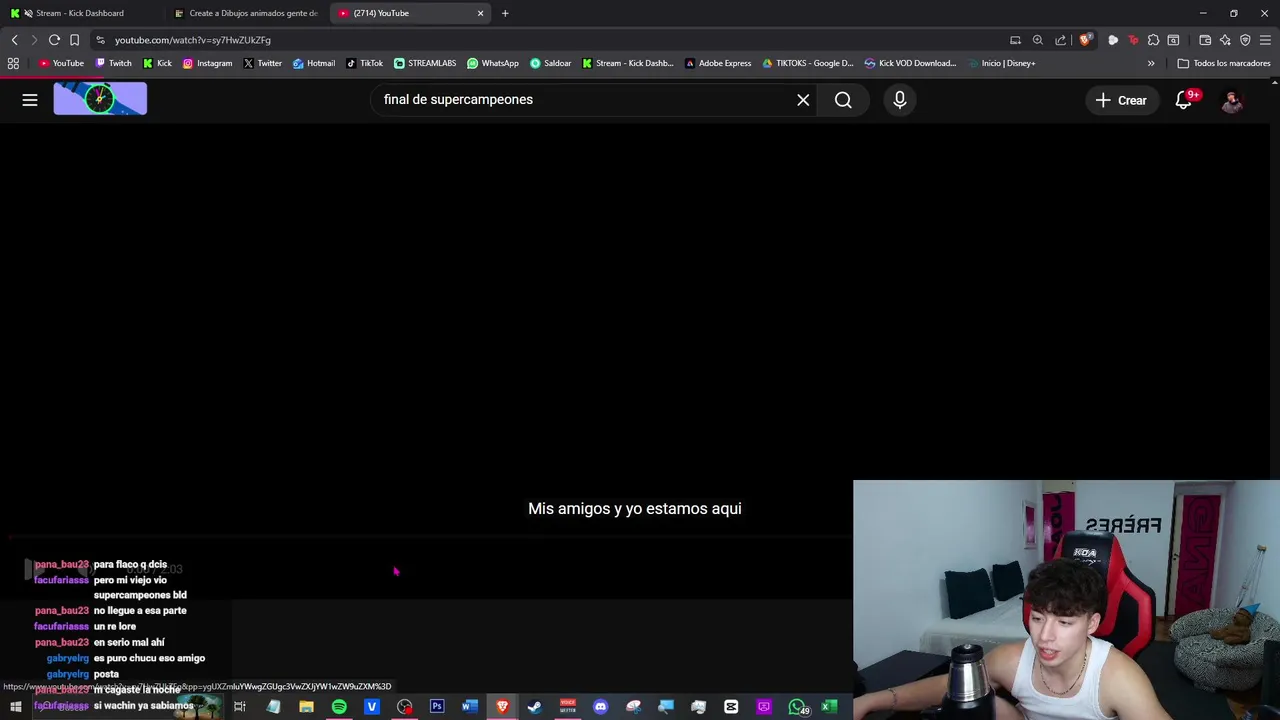Open YouTube bookmark
This screenshot has width=1280, height=720.
pyautogui.click(x=62, y=63)
